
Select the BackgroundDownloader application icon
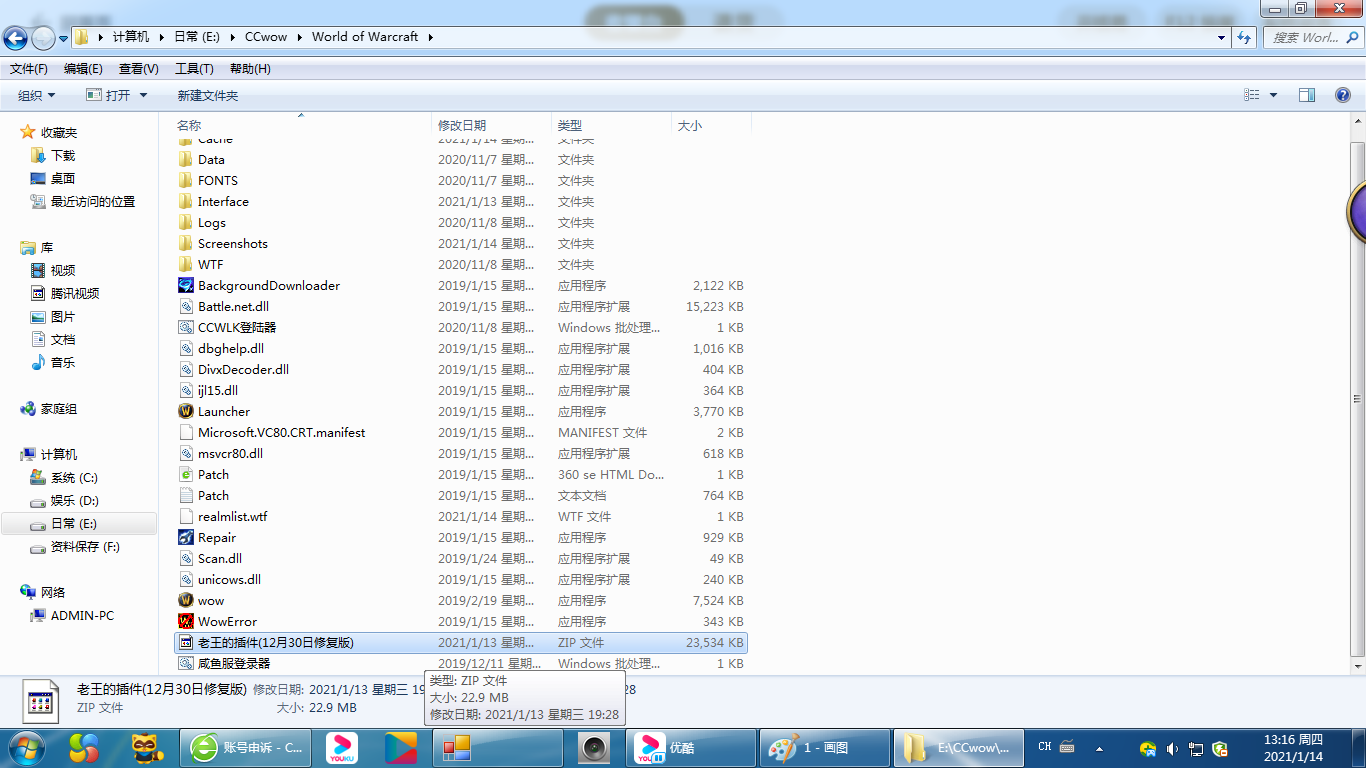click(186, 285)
